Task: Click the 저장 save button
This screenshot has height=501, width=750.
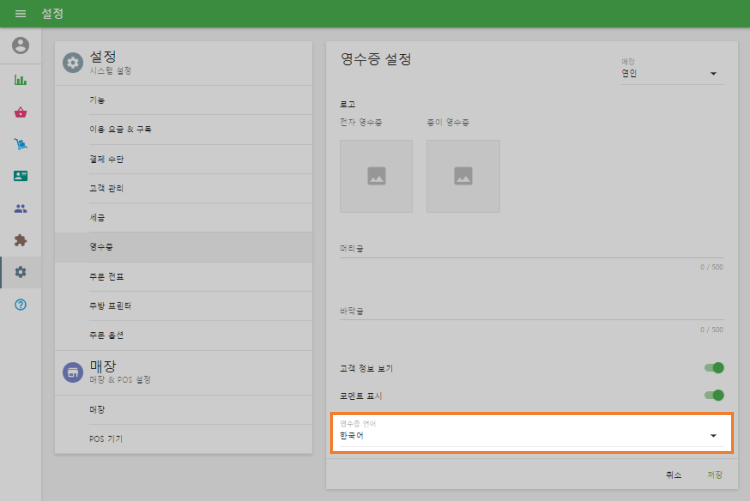Action: coord(714,474)
